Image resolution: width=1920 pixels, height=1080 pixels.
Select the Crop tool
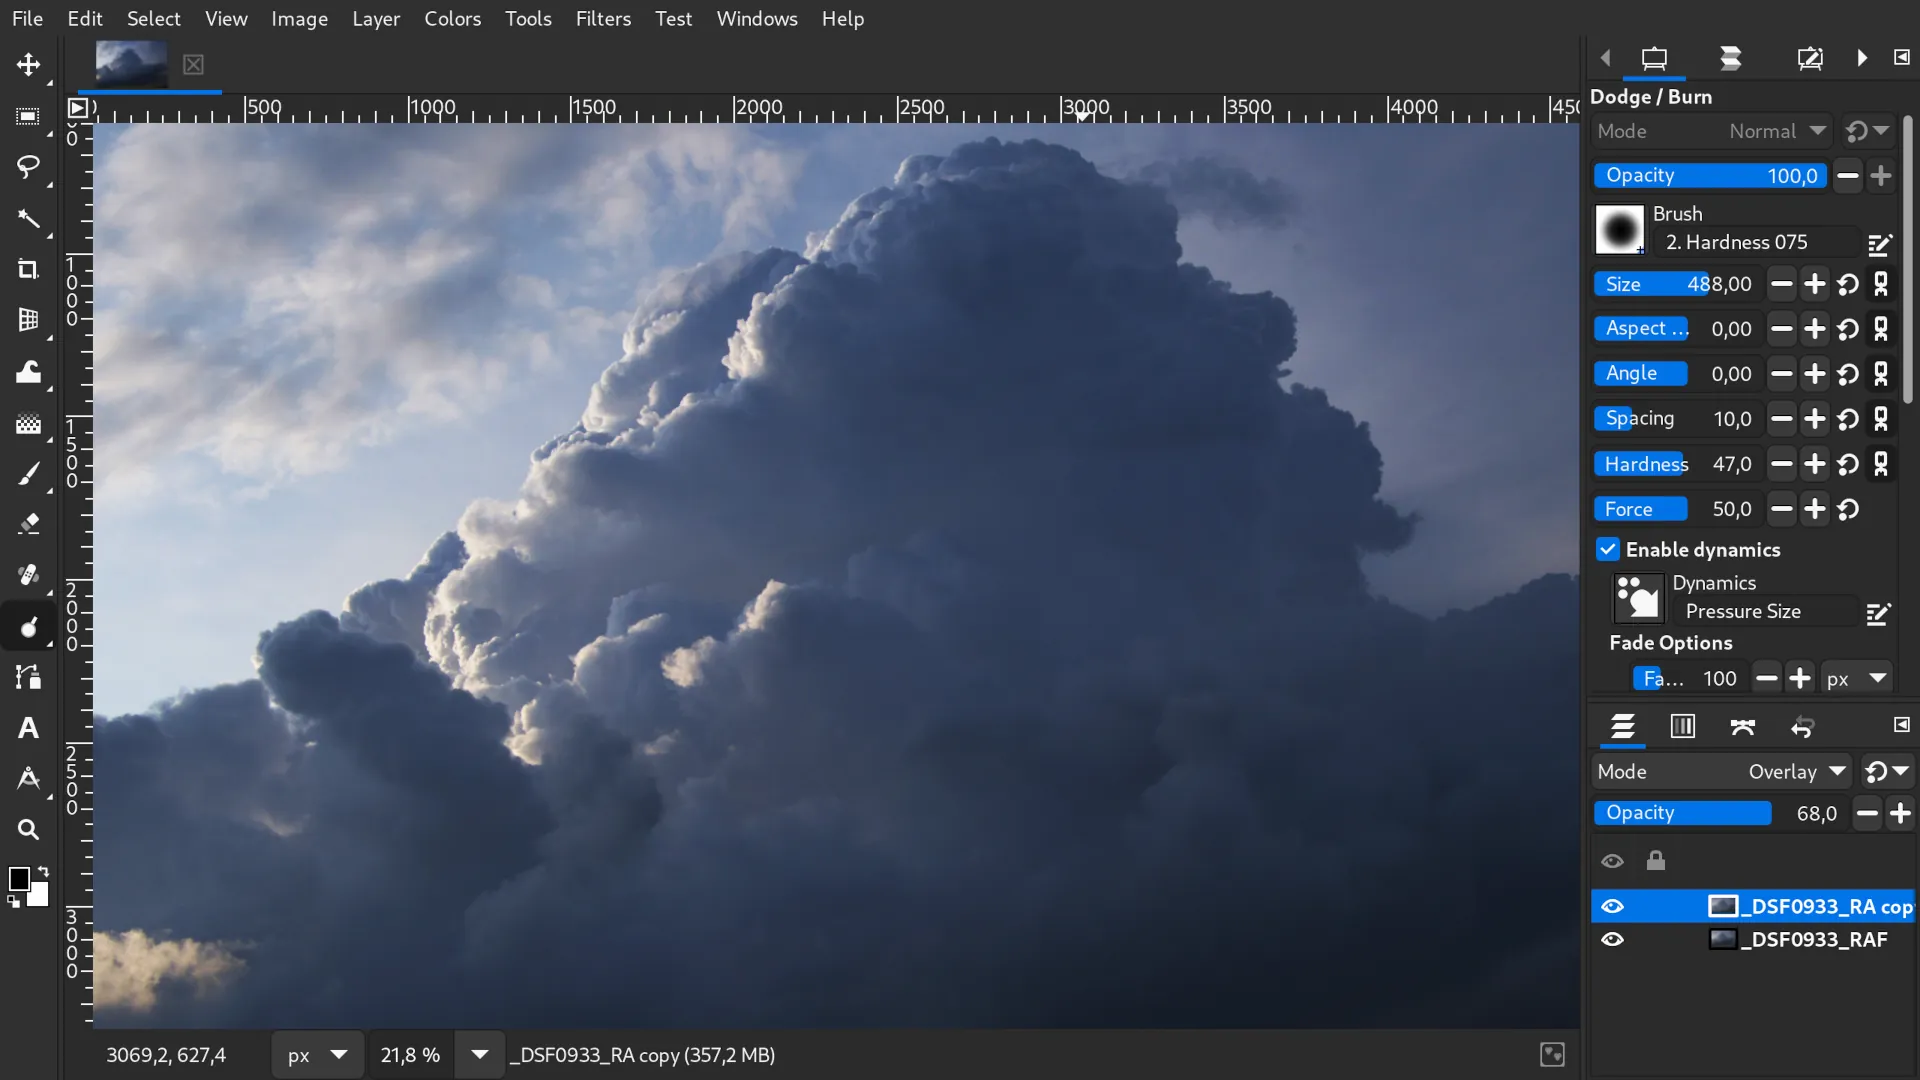26,269
